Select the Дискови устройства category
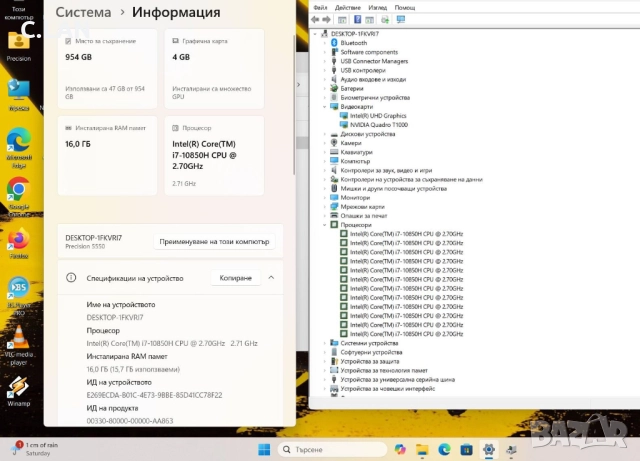The height and width of the screenshot is (461, 640). pos(368,134)
